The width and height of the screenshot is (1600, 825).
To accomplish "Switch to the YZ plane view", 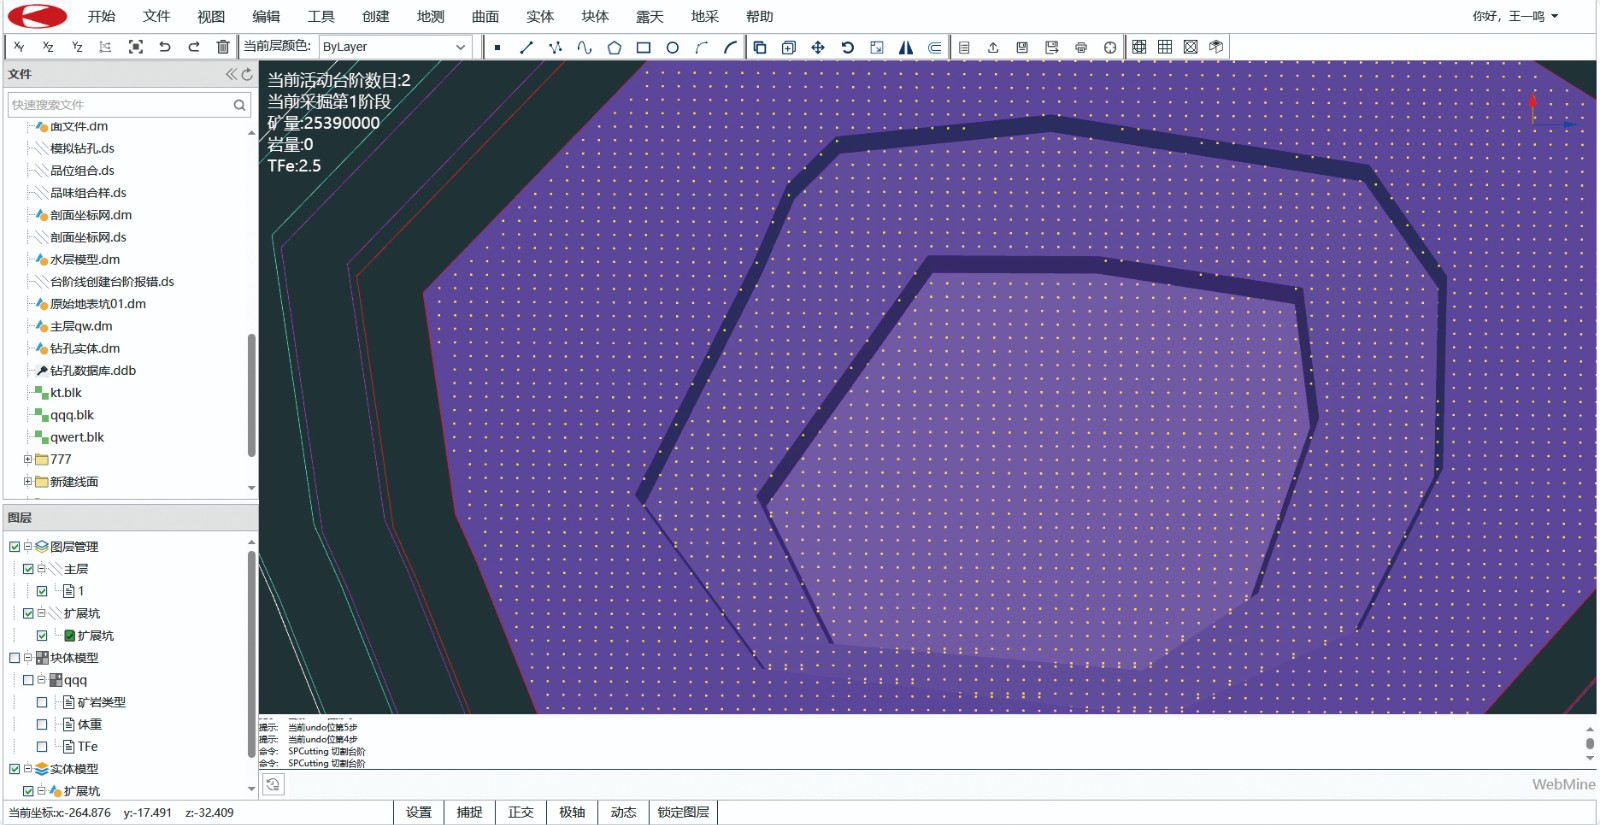I will 77,47.
